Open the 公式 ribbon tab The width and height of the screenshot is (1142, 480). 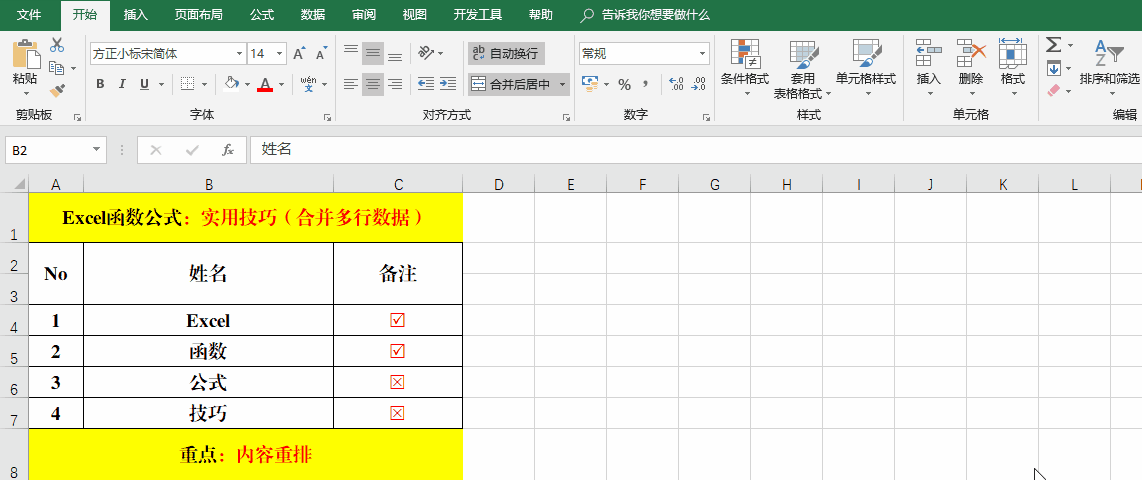[262, 15]
